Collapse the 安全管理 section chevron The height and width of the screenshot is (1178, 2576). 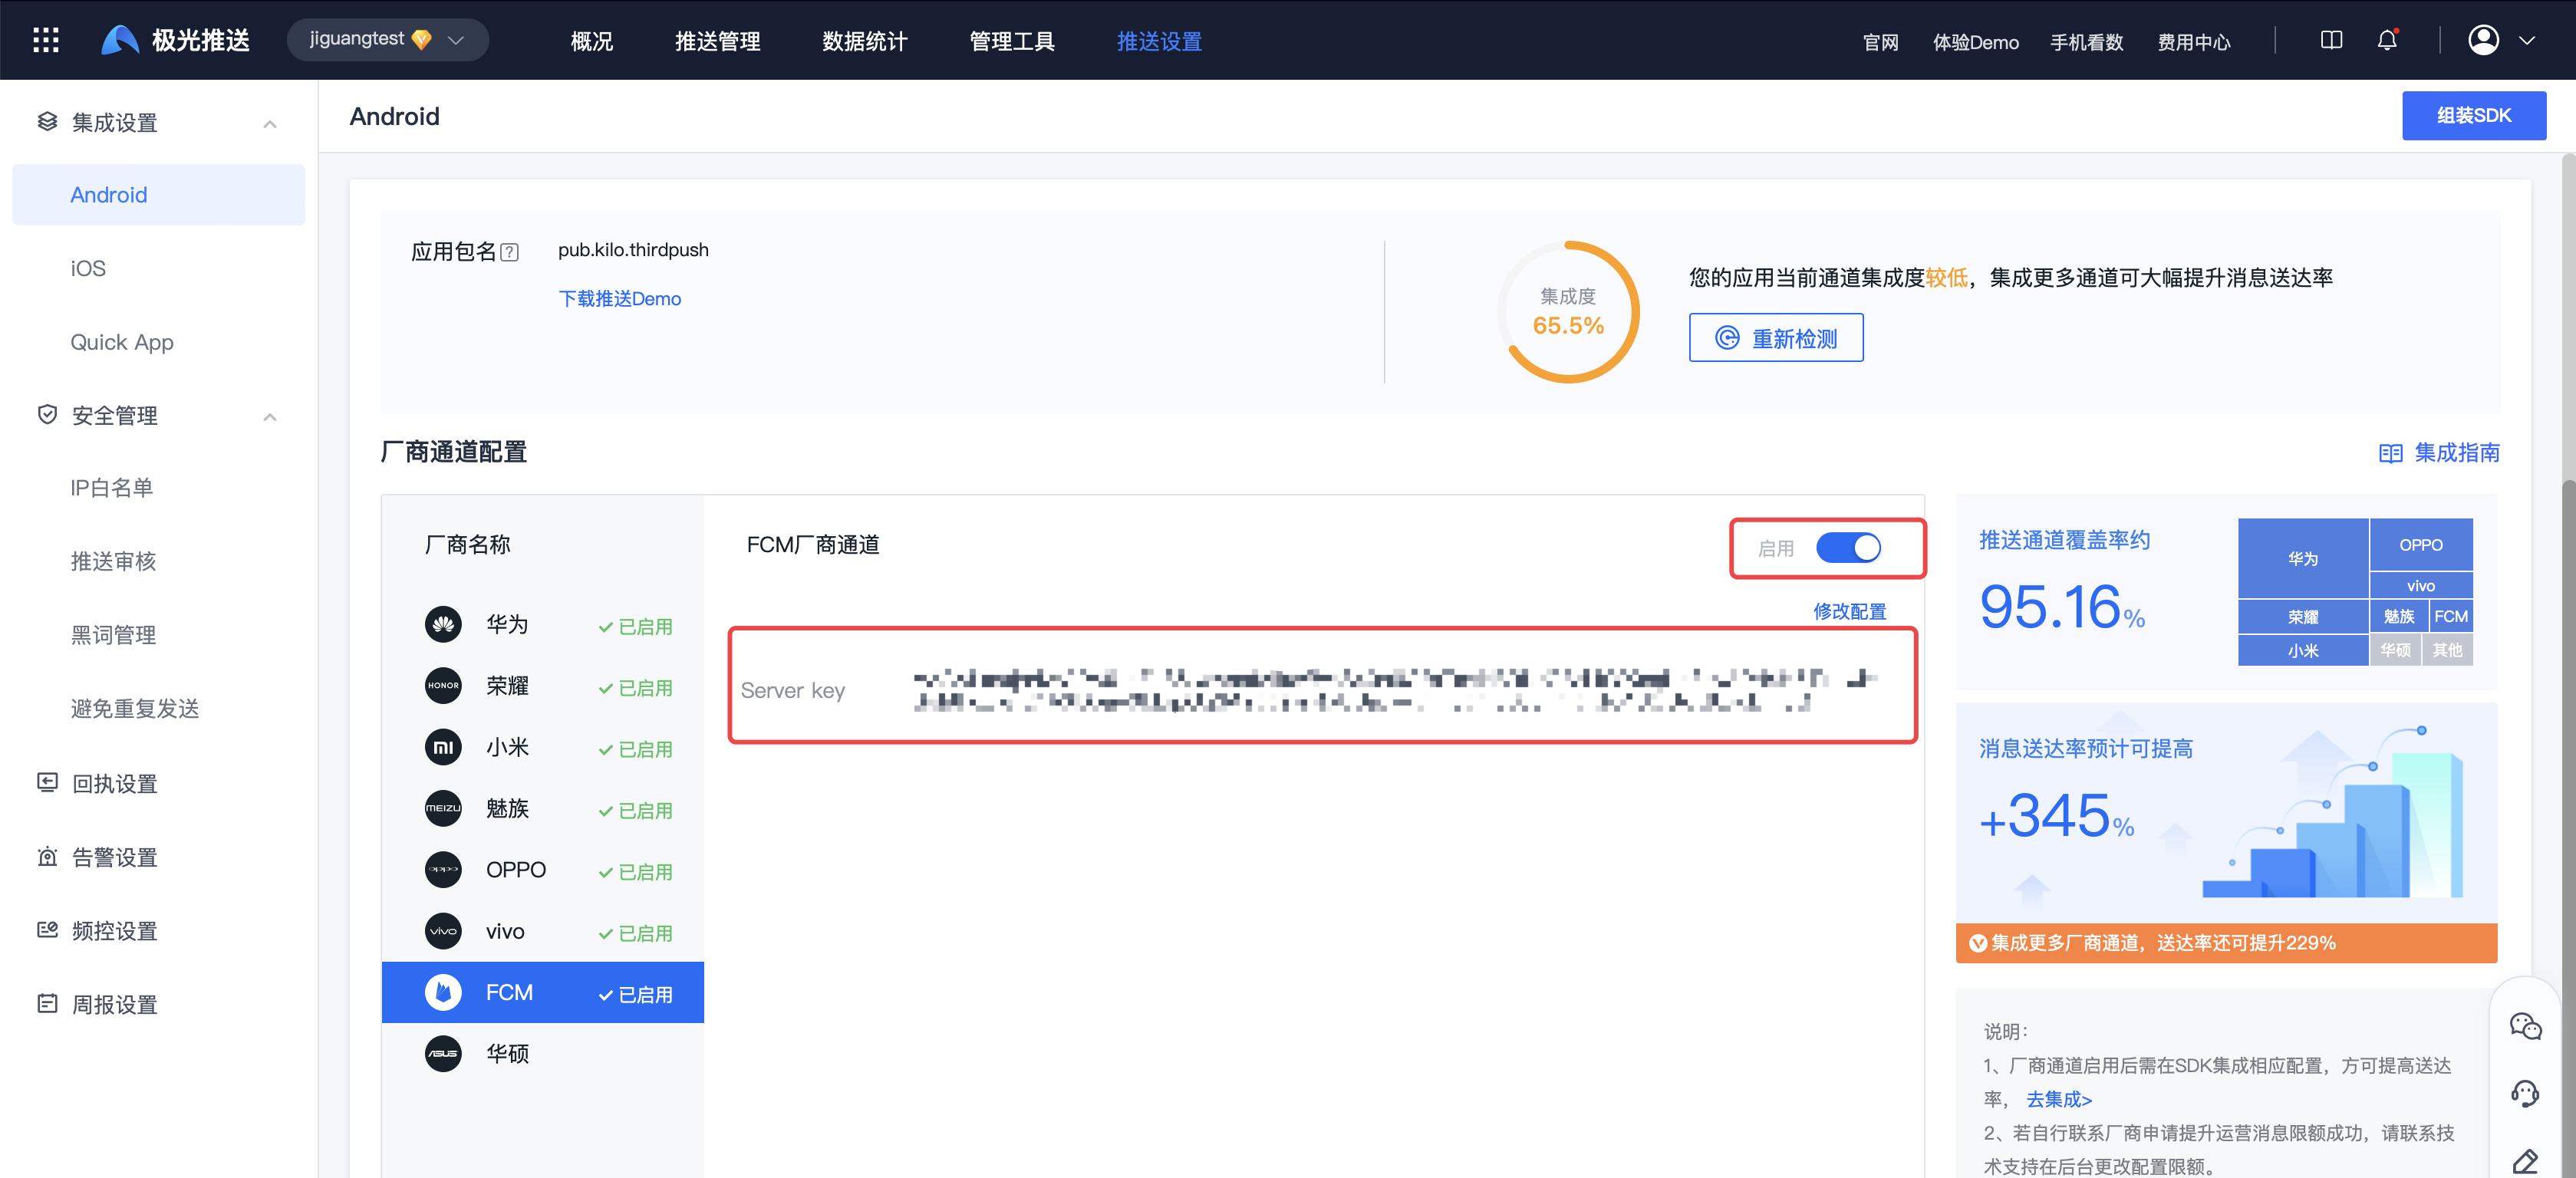click(270, 417)
